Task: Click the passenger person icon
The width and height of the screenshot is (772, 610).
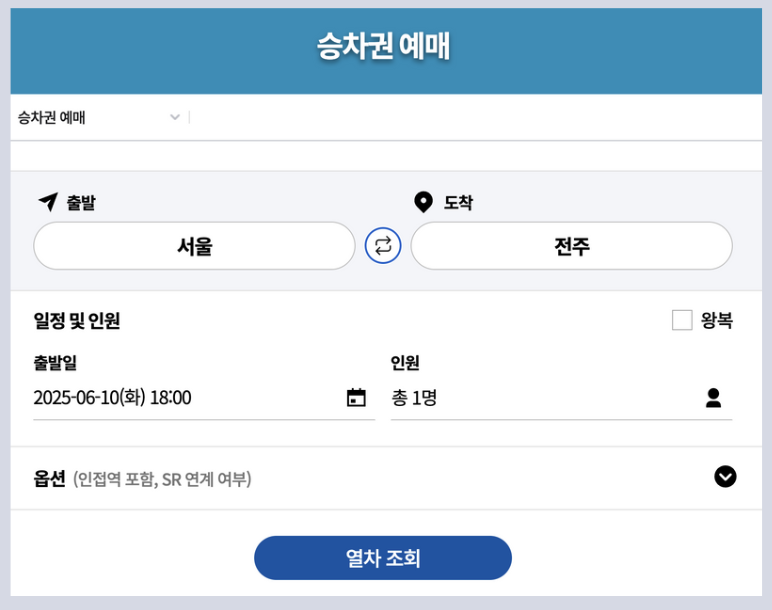Action: [713, 398]
